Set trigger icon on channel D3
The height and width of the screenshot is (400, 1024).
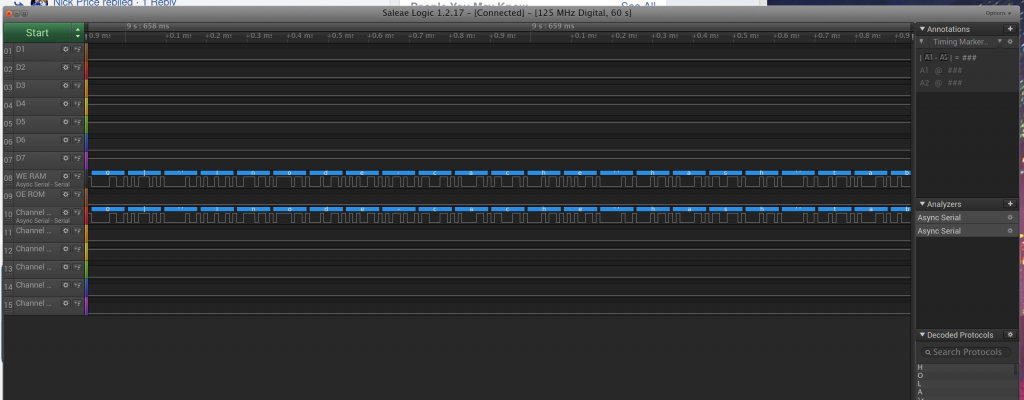click(x=77, y=86)
